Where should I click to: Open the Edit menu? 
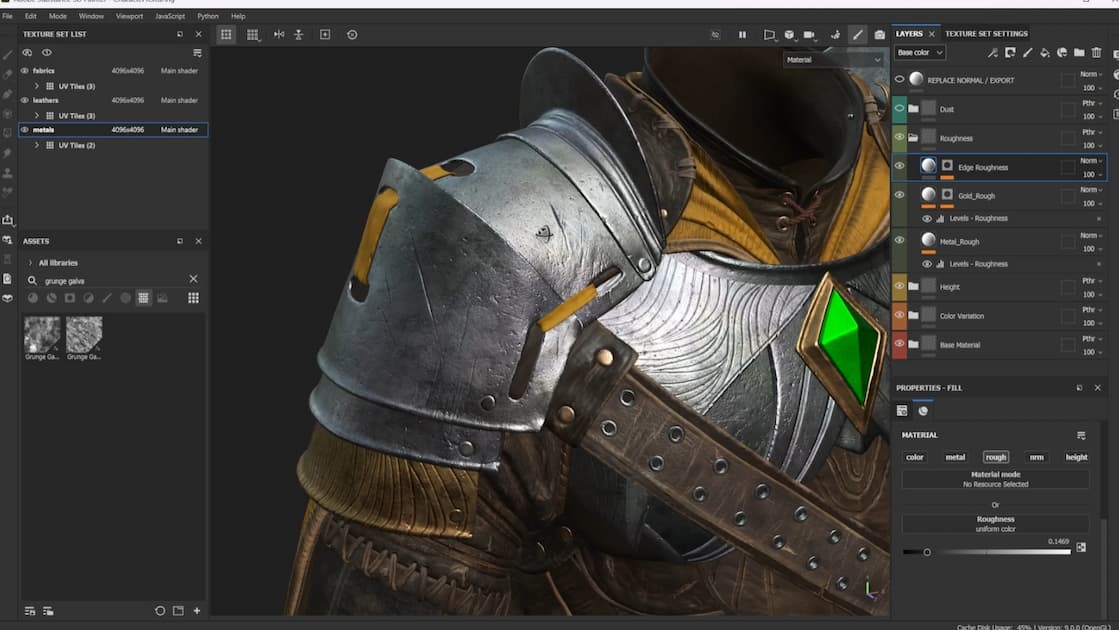pos(31,16)
